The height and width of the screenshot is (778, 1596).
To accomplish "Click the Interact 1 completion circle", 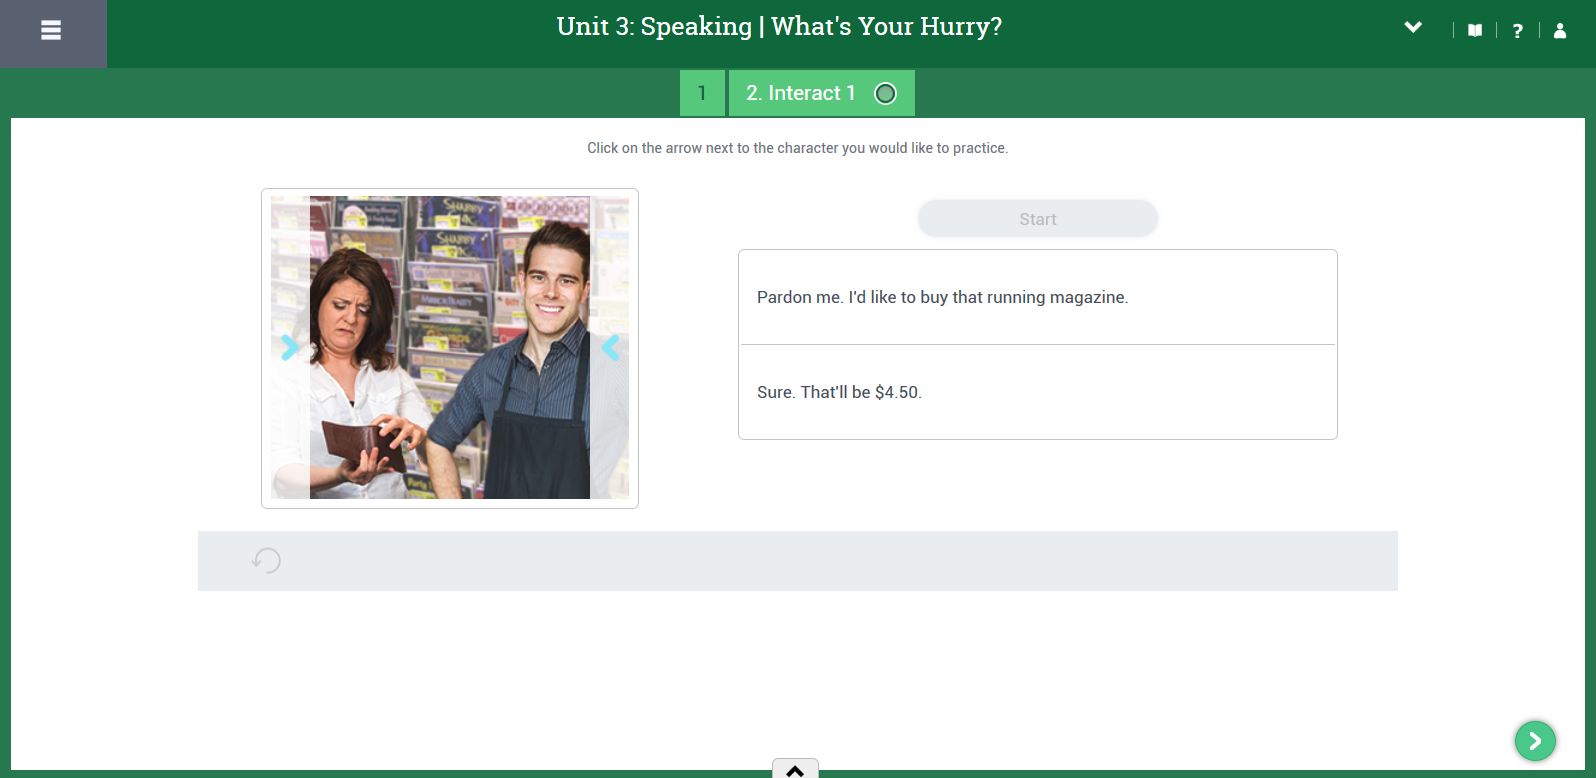I will (x=885, y=94).
